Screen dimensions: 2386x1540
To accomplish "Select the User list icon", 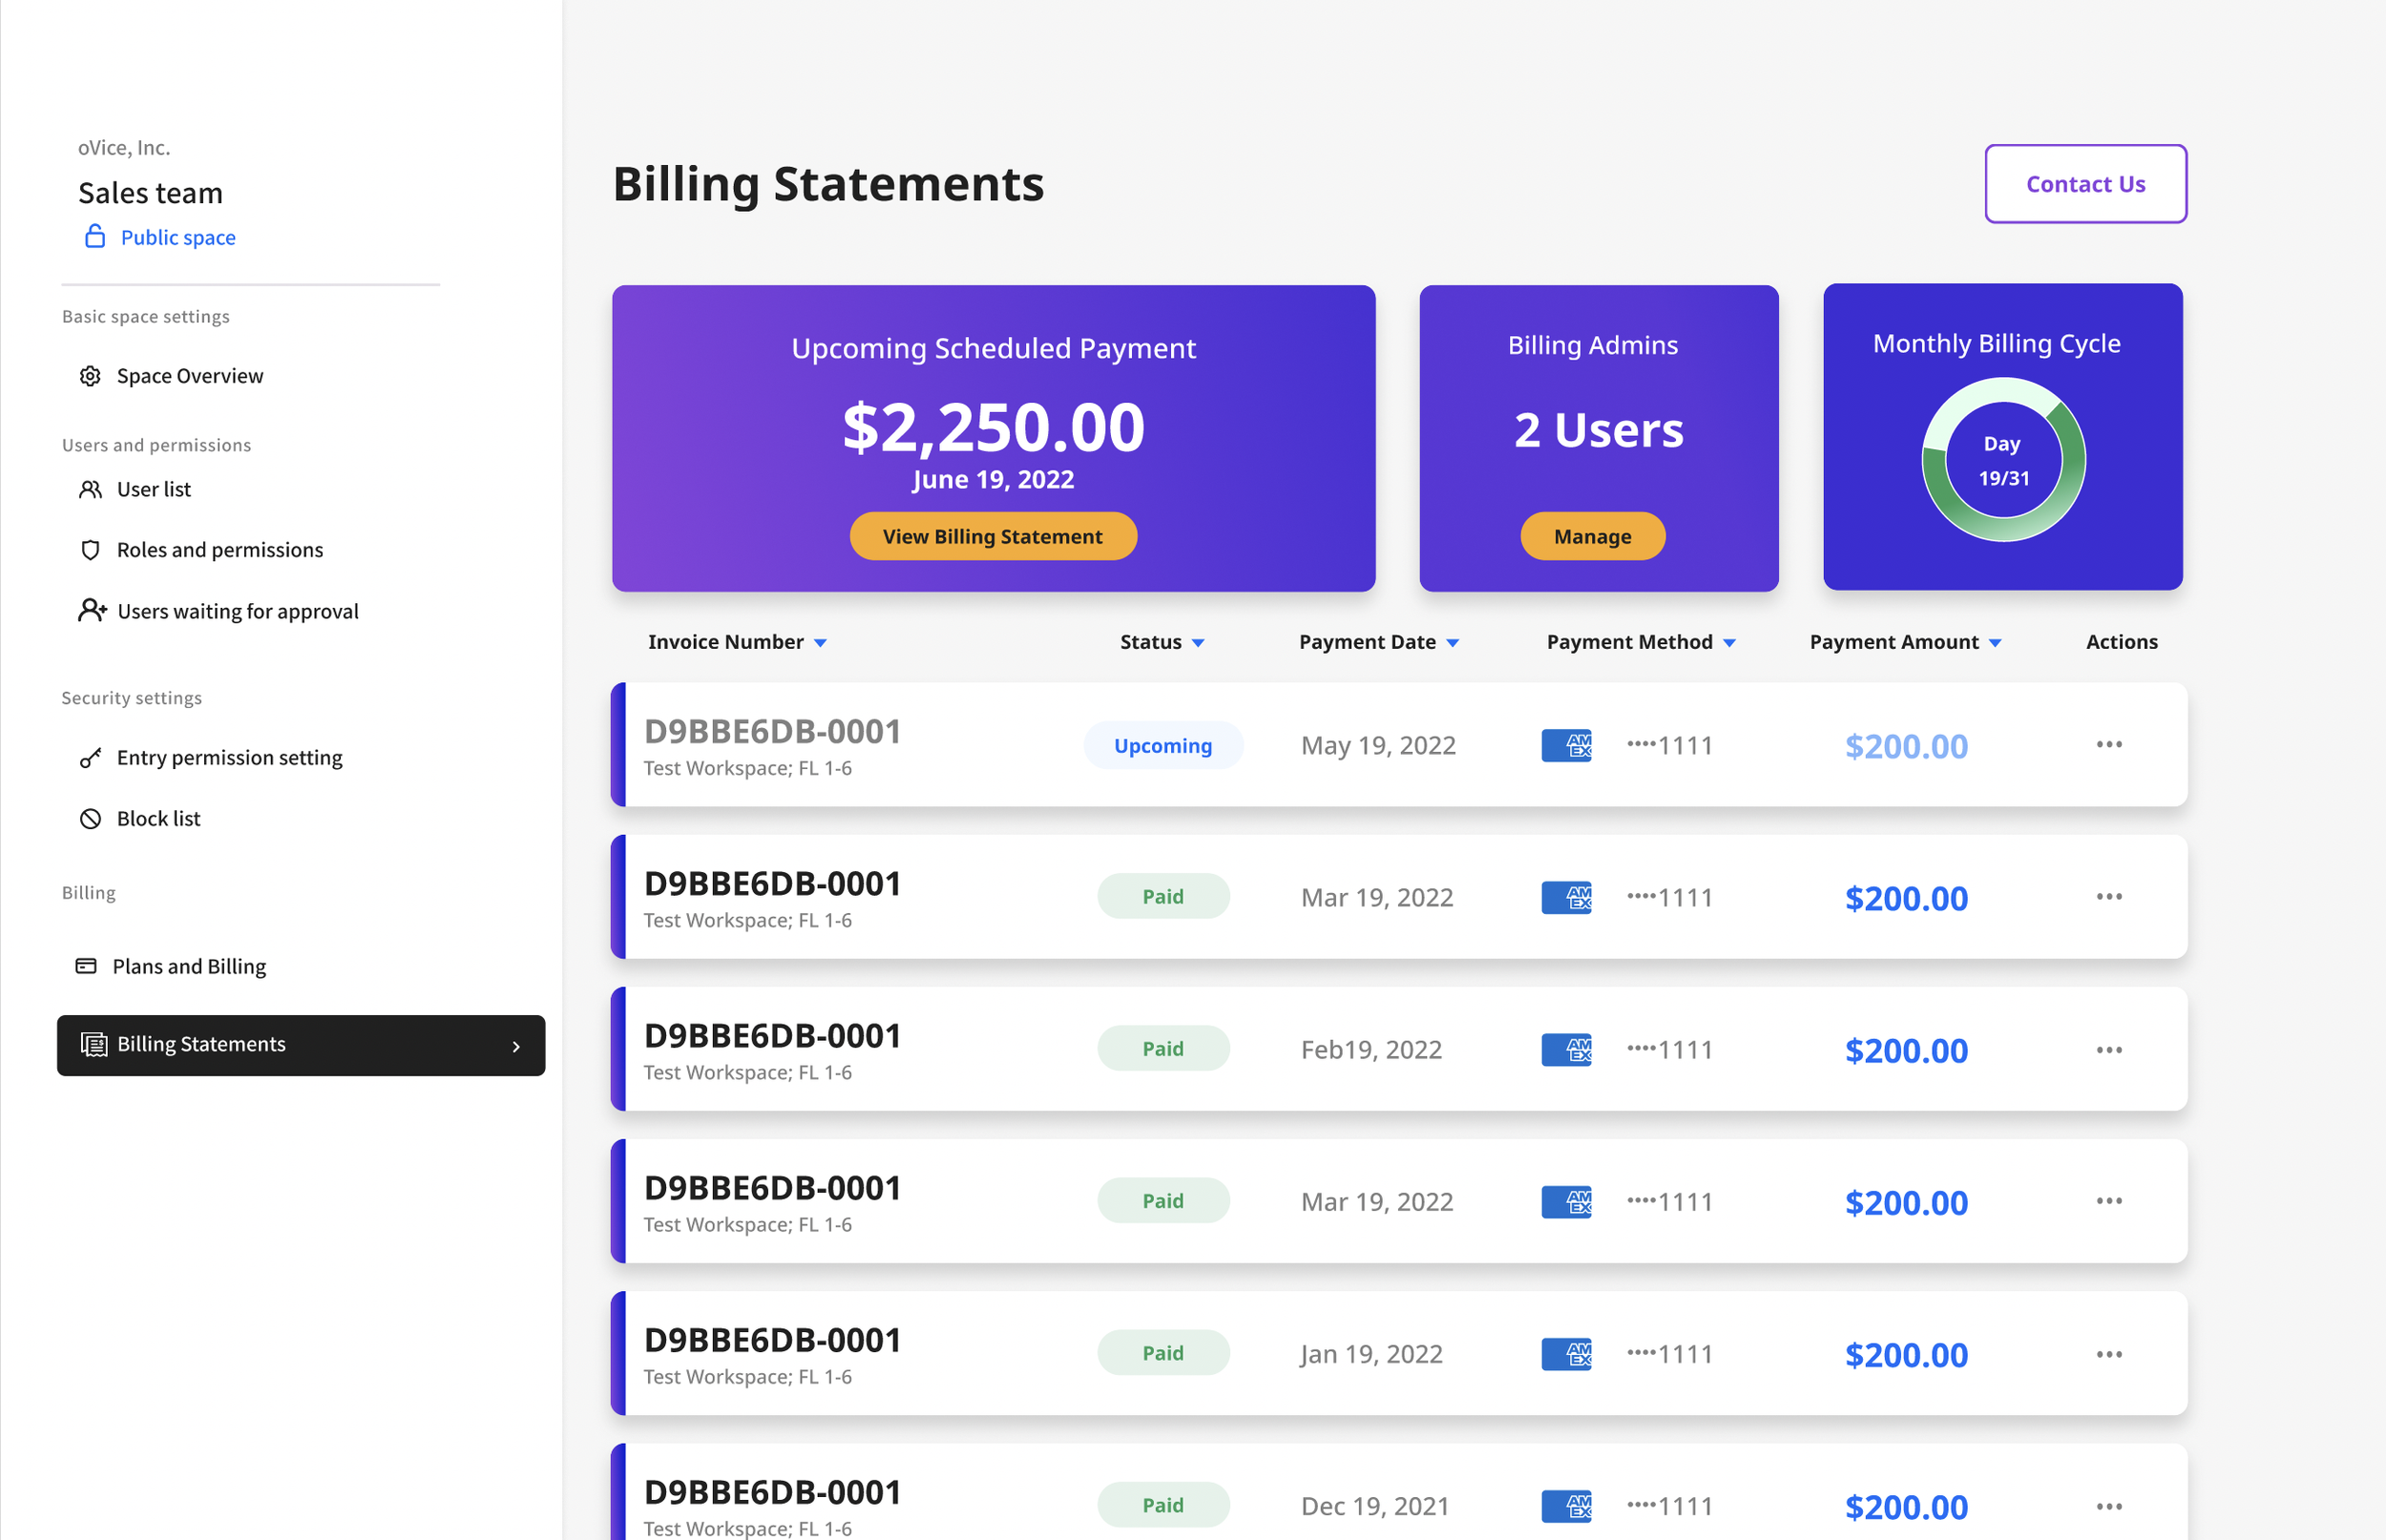I will [x=90, y=489].
